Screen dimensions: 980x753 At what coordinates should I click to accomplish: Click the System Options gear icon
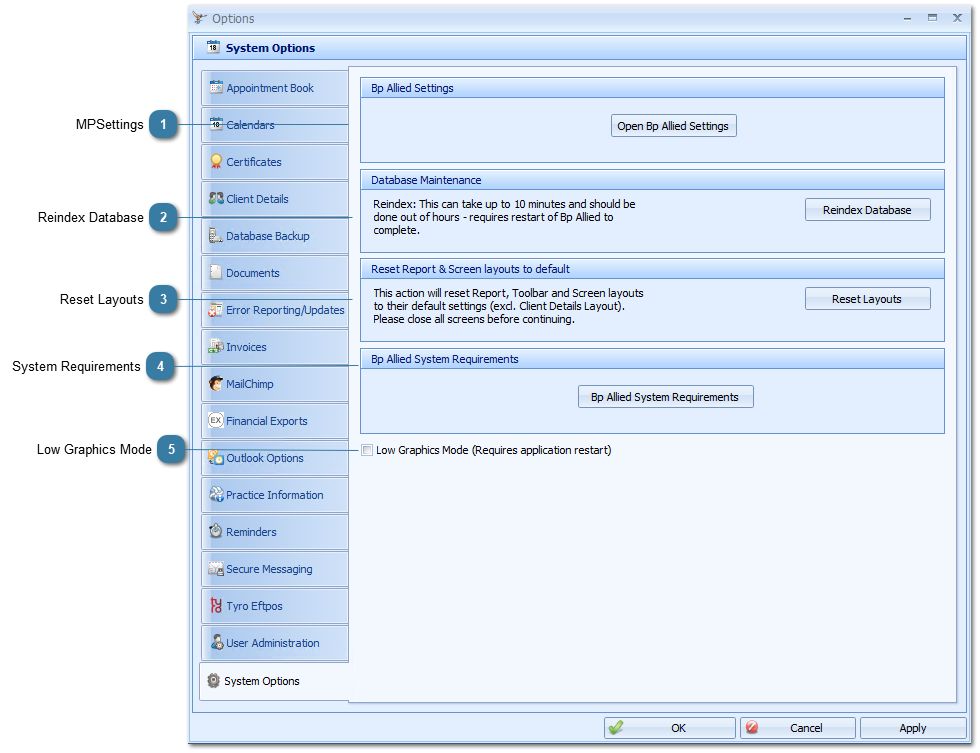click(214, 680)
